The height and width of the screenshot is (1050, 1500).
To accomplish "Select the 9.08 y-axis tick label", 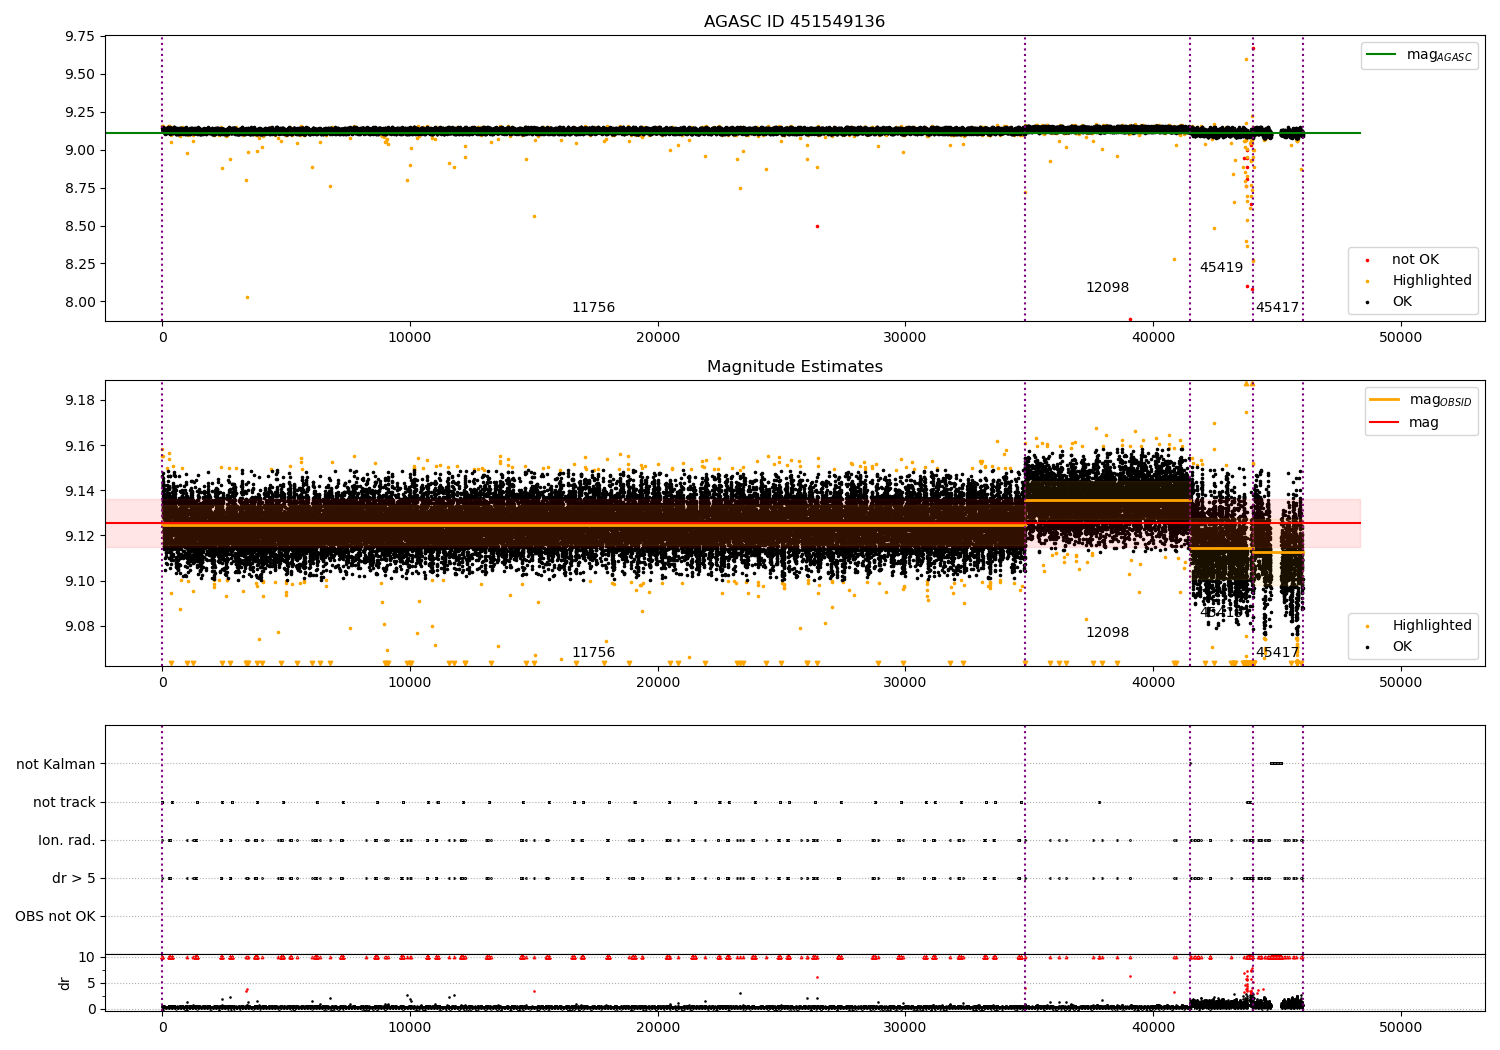I will 80,627.
